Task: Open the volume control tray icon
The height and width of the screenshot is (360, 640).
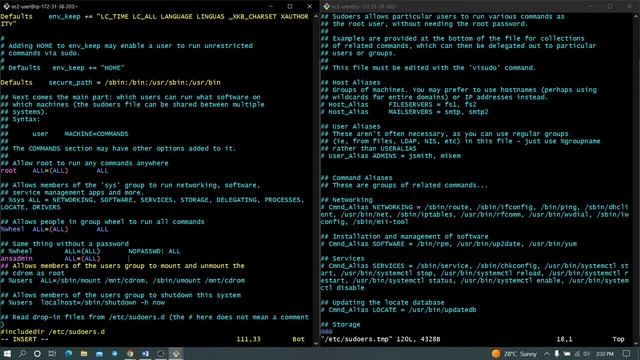Action: coord(587,353)
